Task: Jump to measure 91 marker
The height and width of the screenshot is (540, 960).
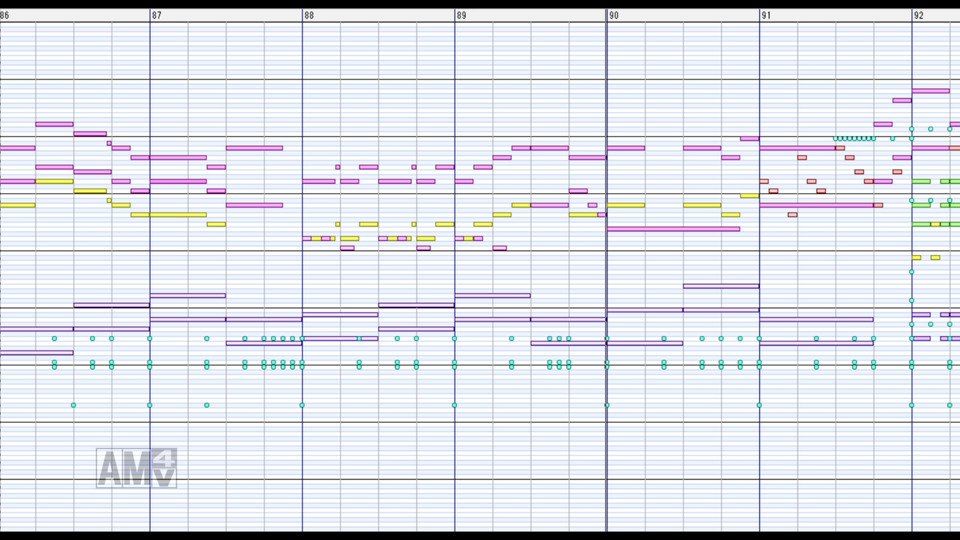Action: pos(767,15)
